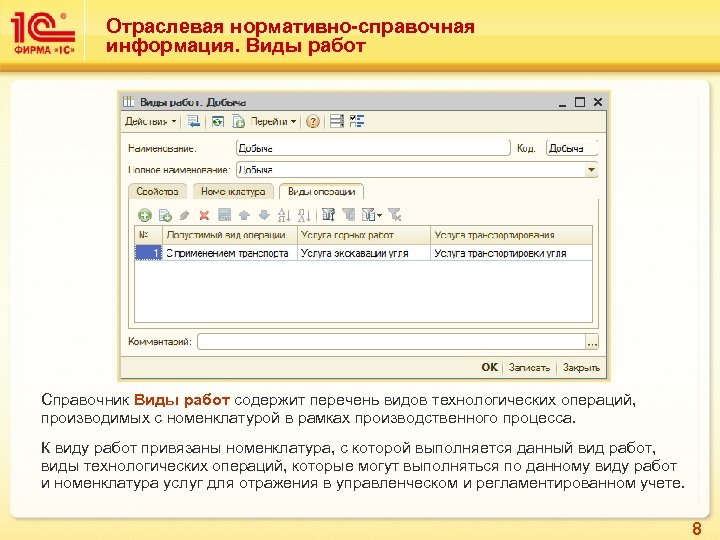
Task: Move the row down with the down arrow
Action: click(x=264, y=215)
